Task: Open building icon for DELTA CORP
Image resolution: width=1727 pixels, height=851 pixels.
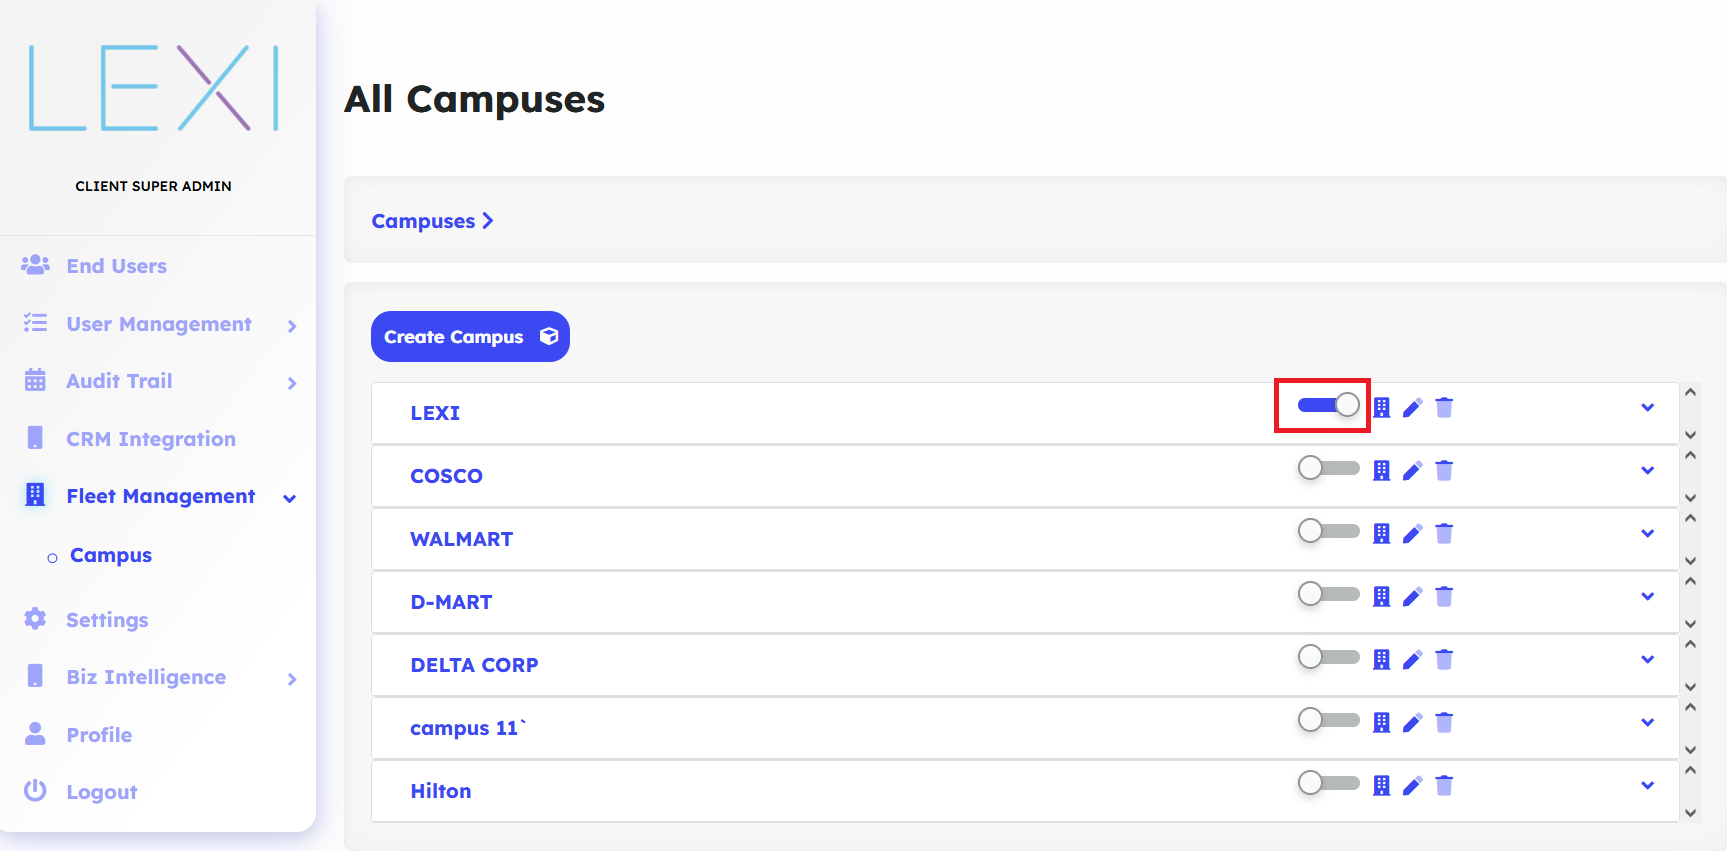Action: pyautogui.click(x=1381, y=659)
